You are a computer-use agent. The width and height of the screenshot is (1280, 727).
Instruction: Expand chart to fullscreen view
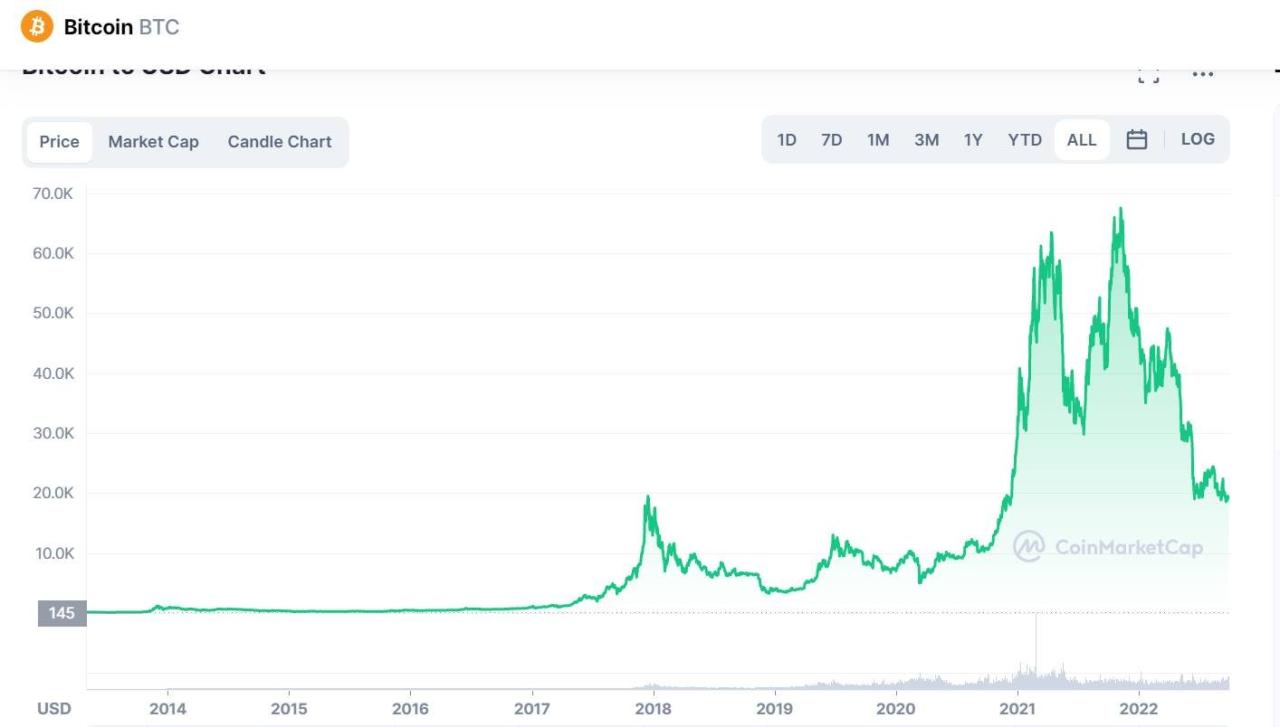coord(1148,74)
